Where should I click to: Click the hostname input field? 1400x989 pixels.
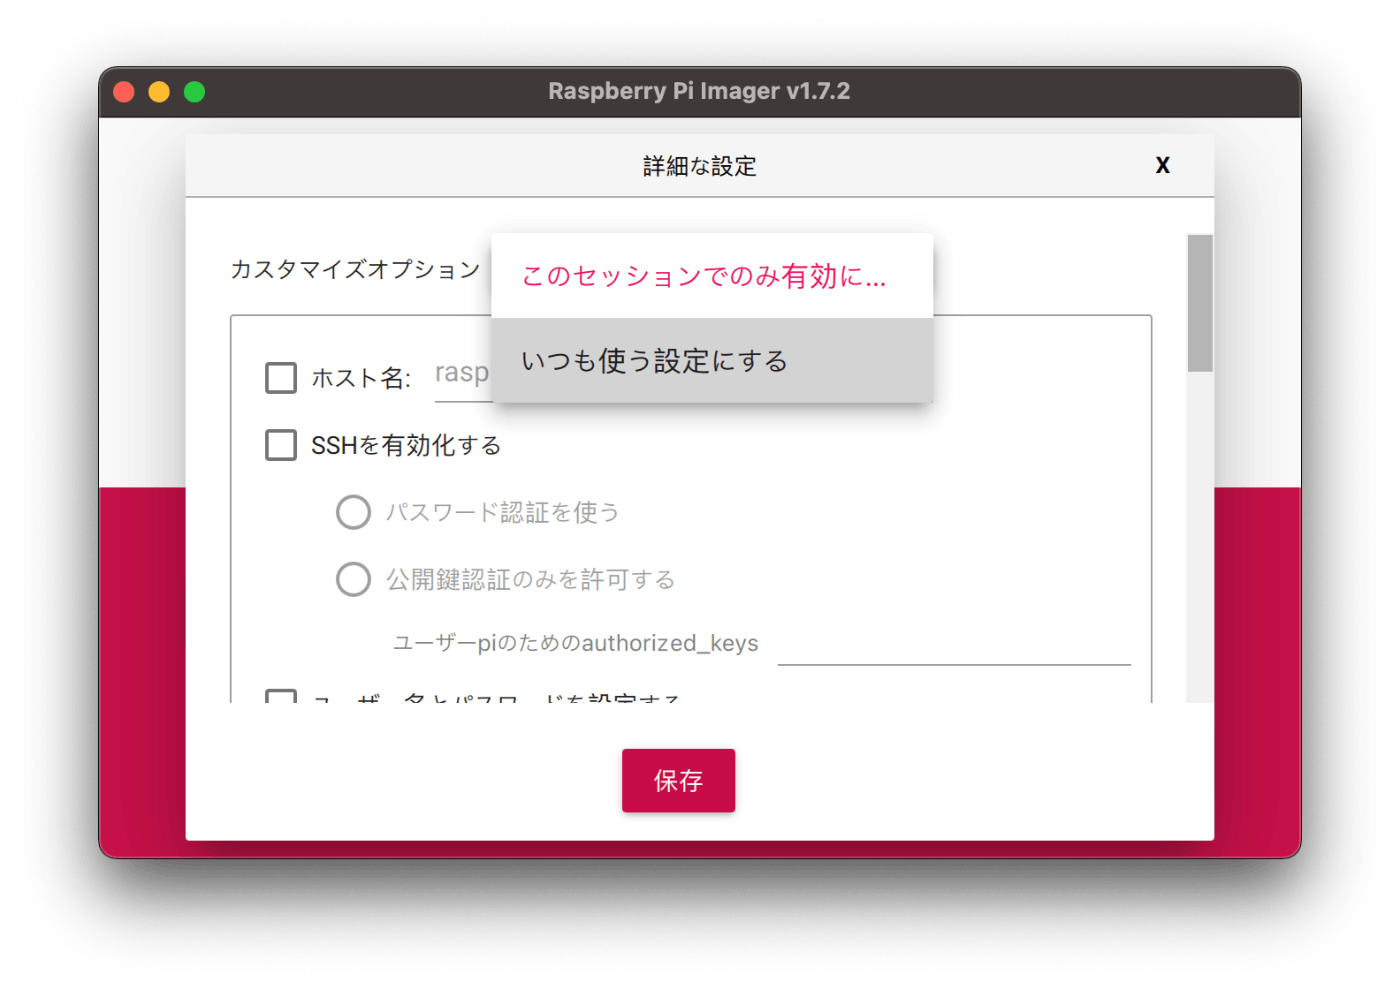tap(463, 376)
